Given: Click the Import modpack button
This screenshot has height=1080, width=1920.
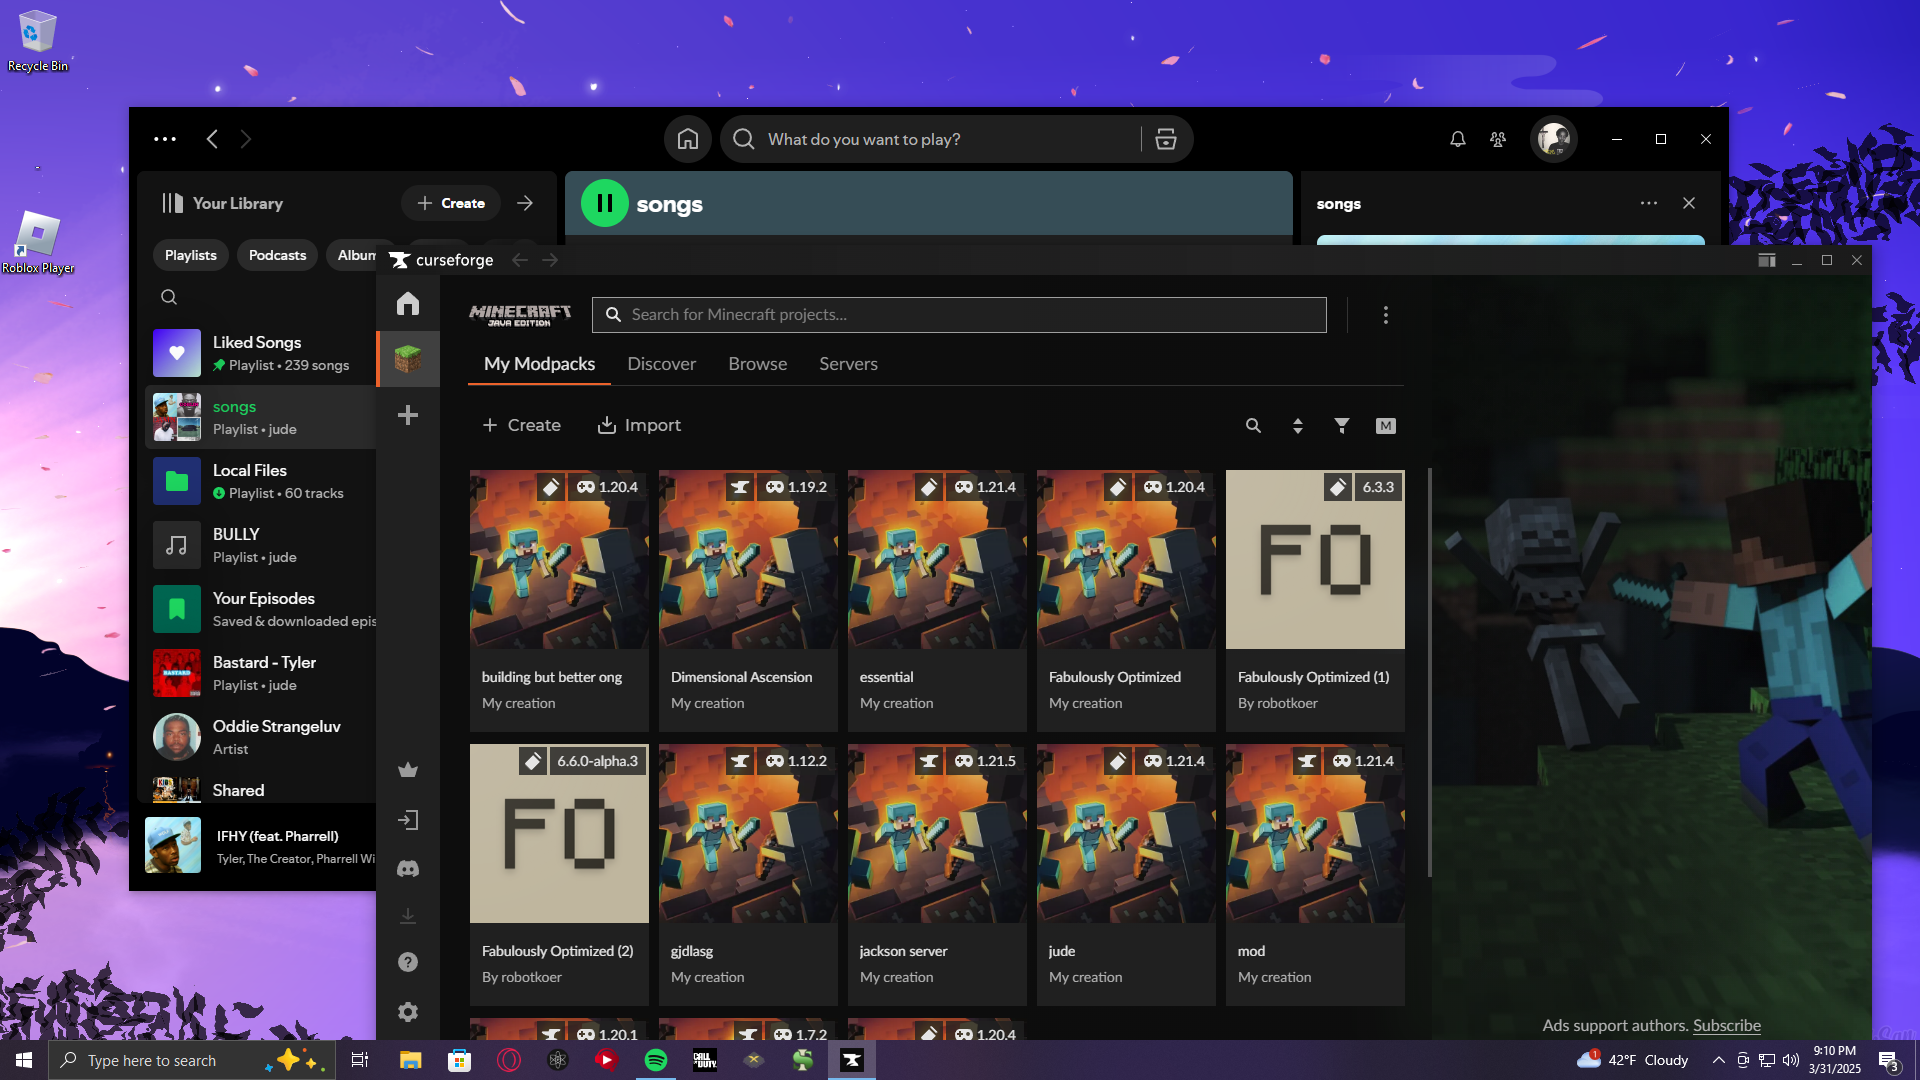Looking at the screenshot, I should click(639, 425).
